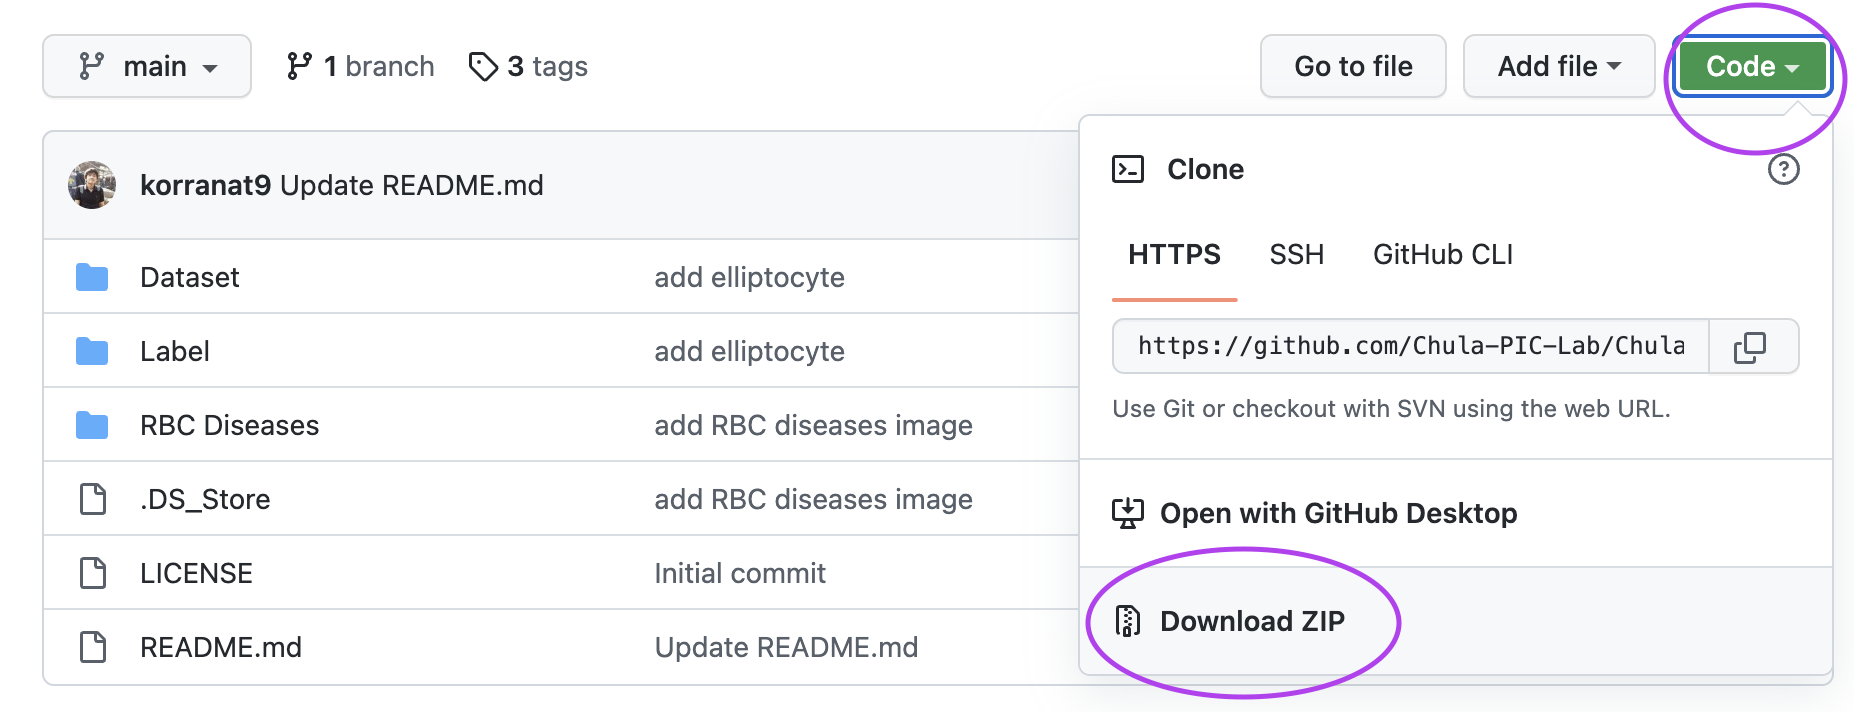Click the LICENSE file icon

93,573
